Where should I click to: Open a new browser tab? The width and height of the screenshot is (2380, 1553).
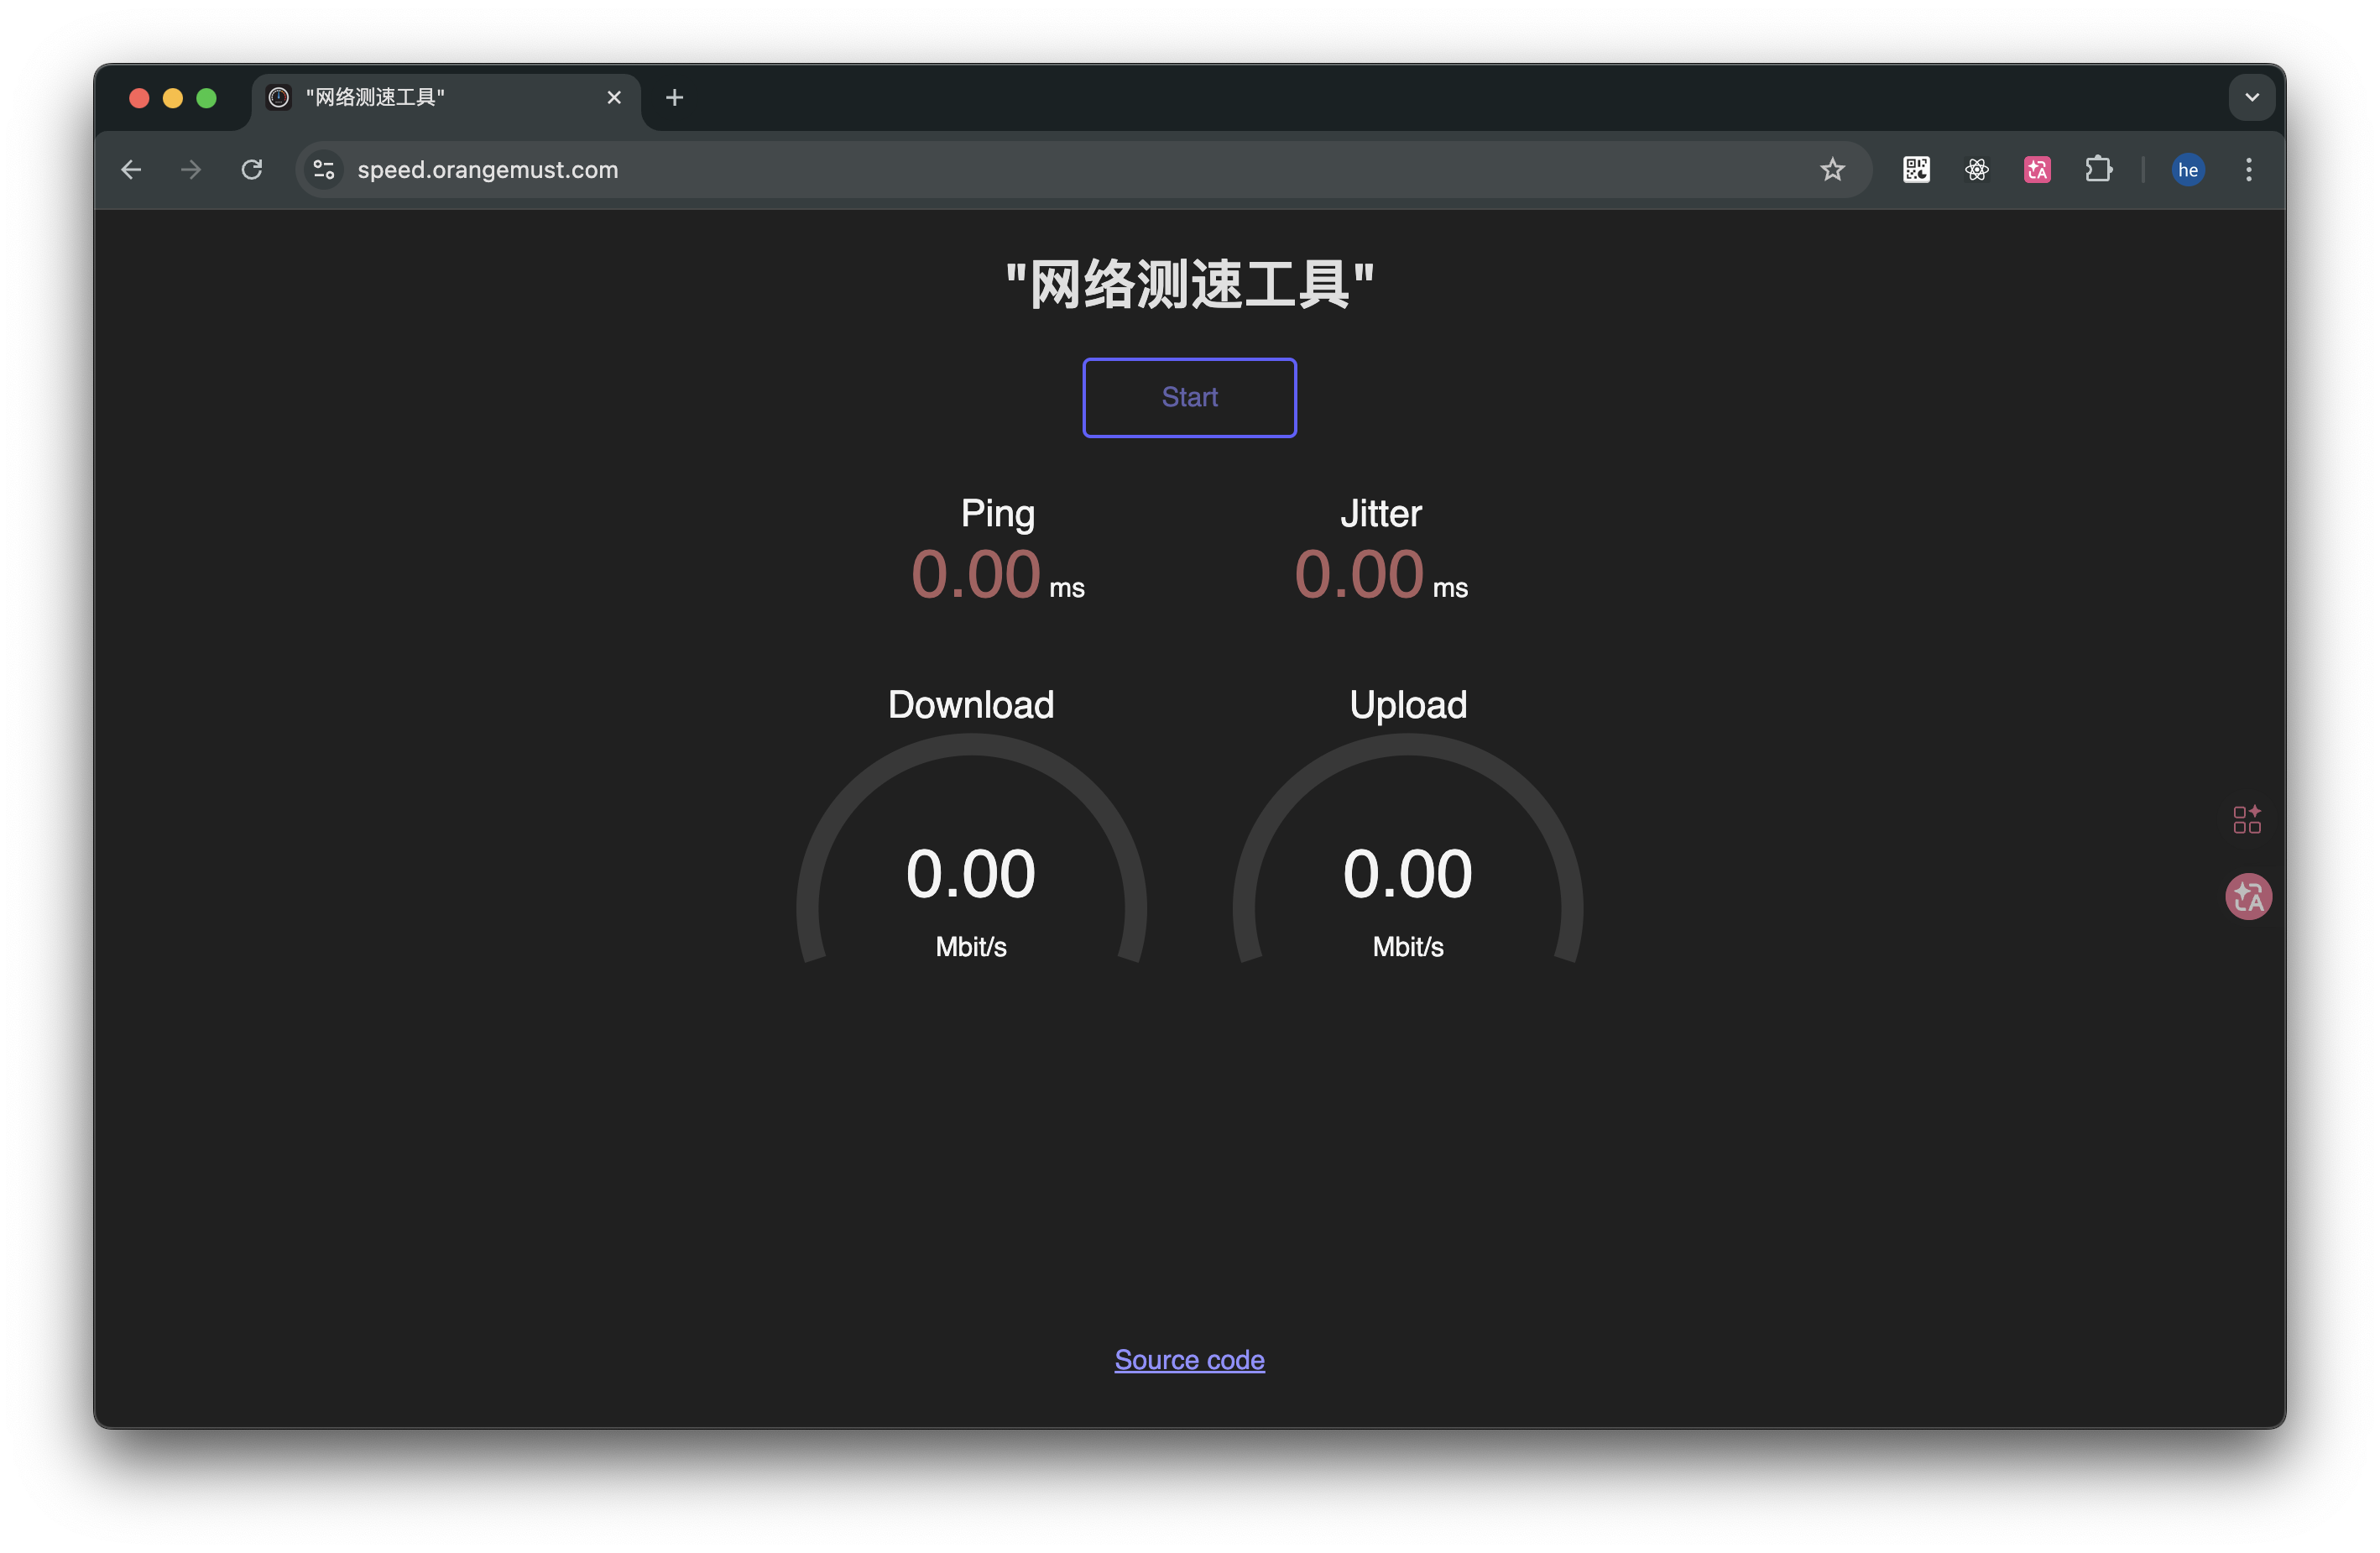[674, 97]
